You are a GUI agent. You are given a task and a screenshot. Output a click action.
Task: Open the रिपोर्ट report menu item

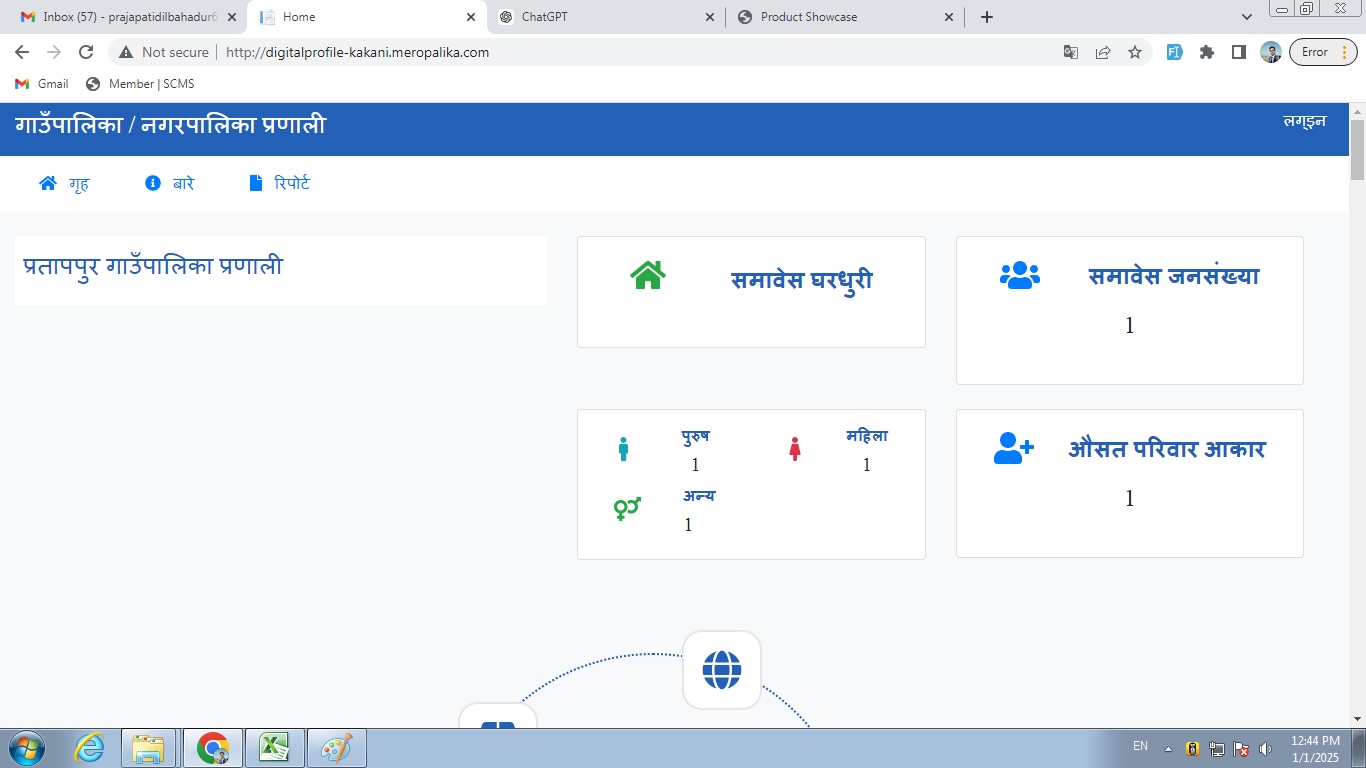tap(279, 184)
